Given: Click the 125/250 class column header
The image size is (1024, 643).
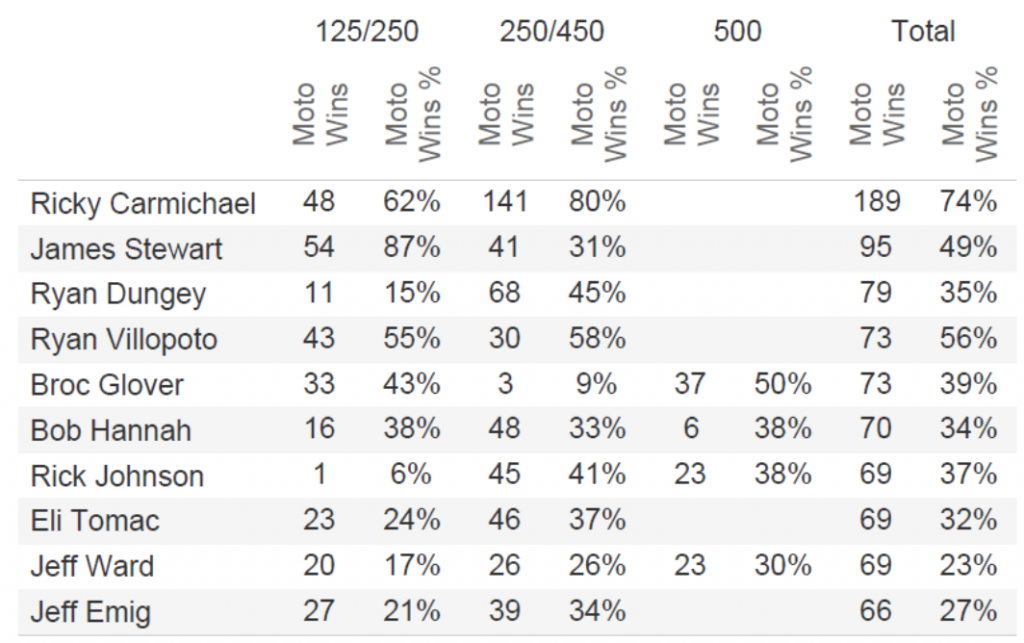Looking at the screenshot, I should click(366, 31).
